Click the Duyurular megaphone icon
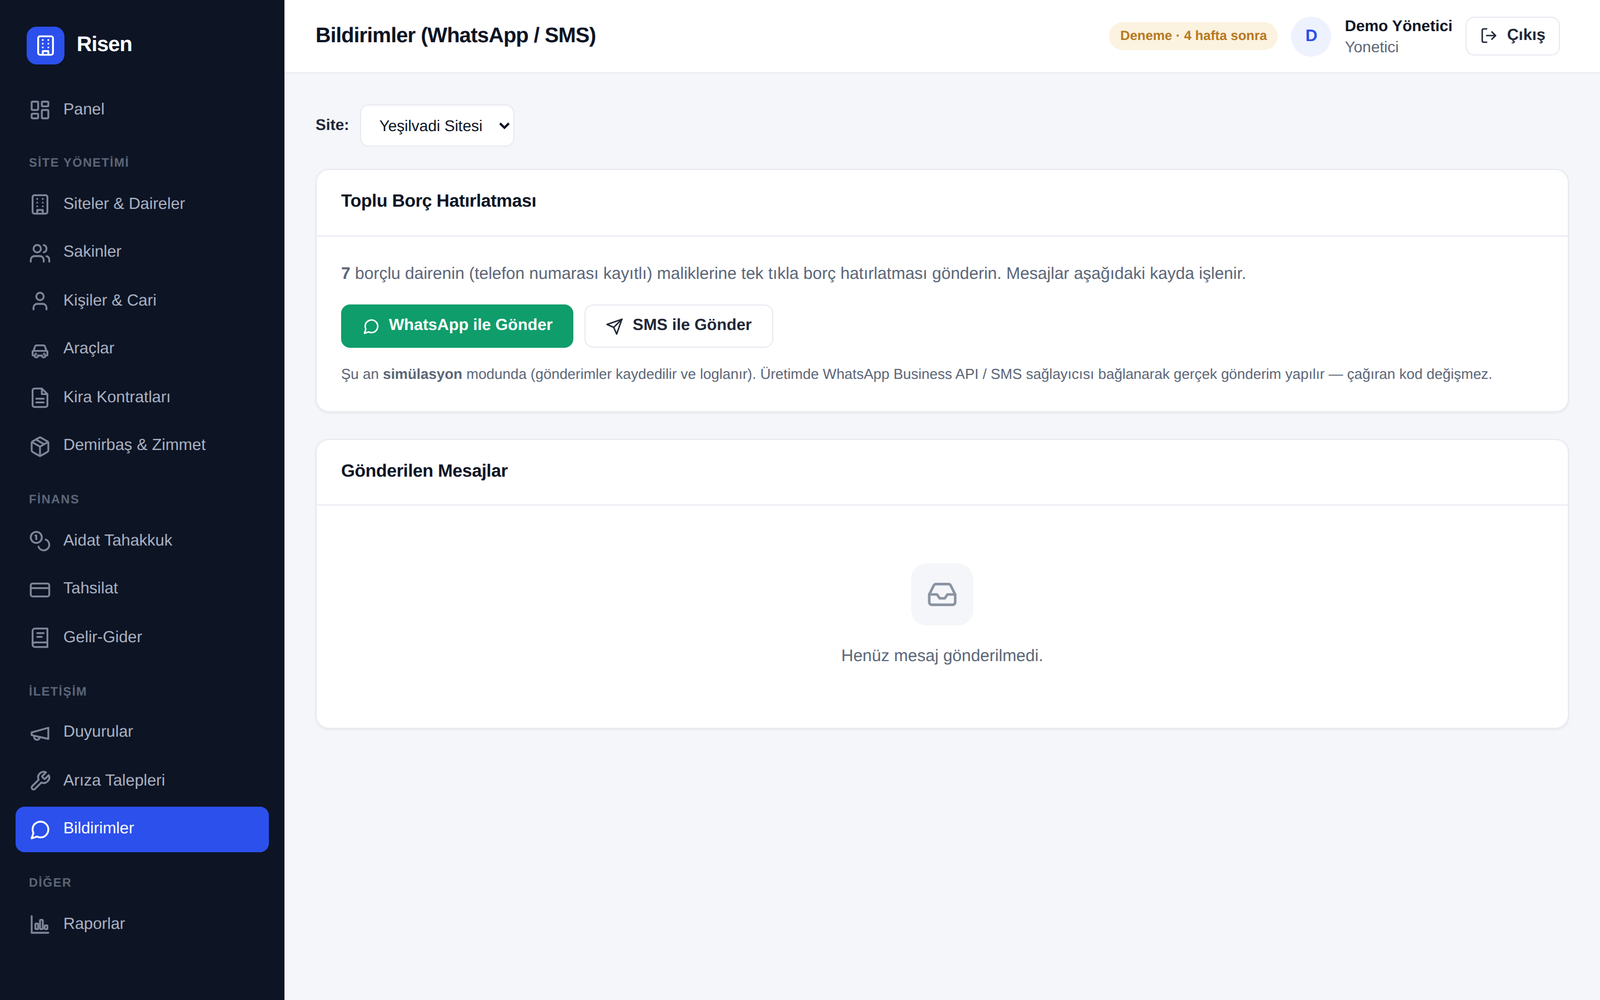1600x1000 pixels. pos(40,733)
